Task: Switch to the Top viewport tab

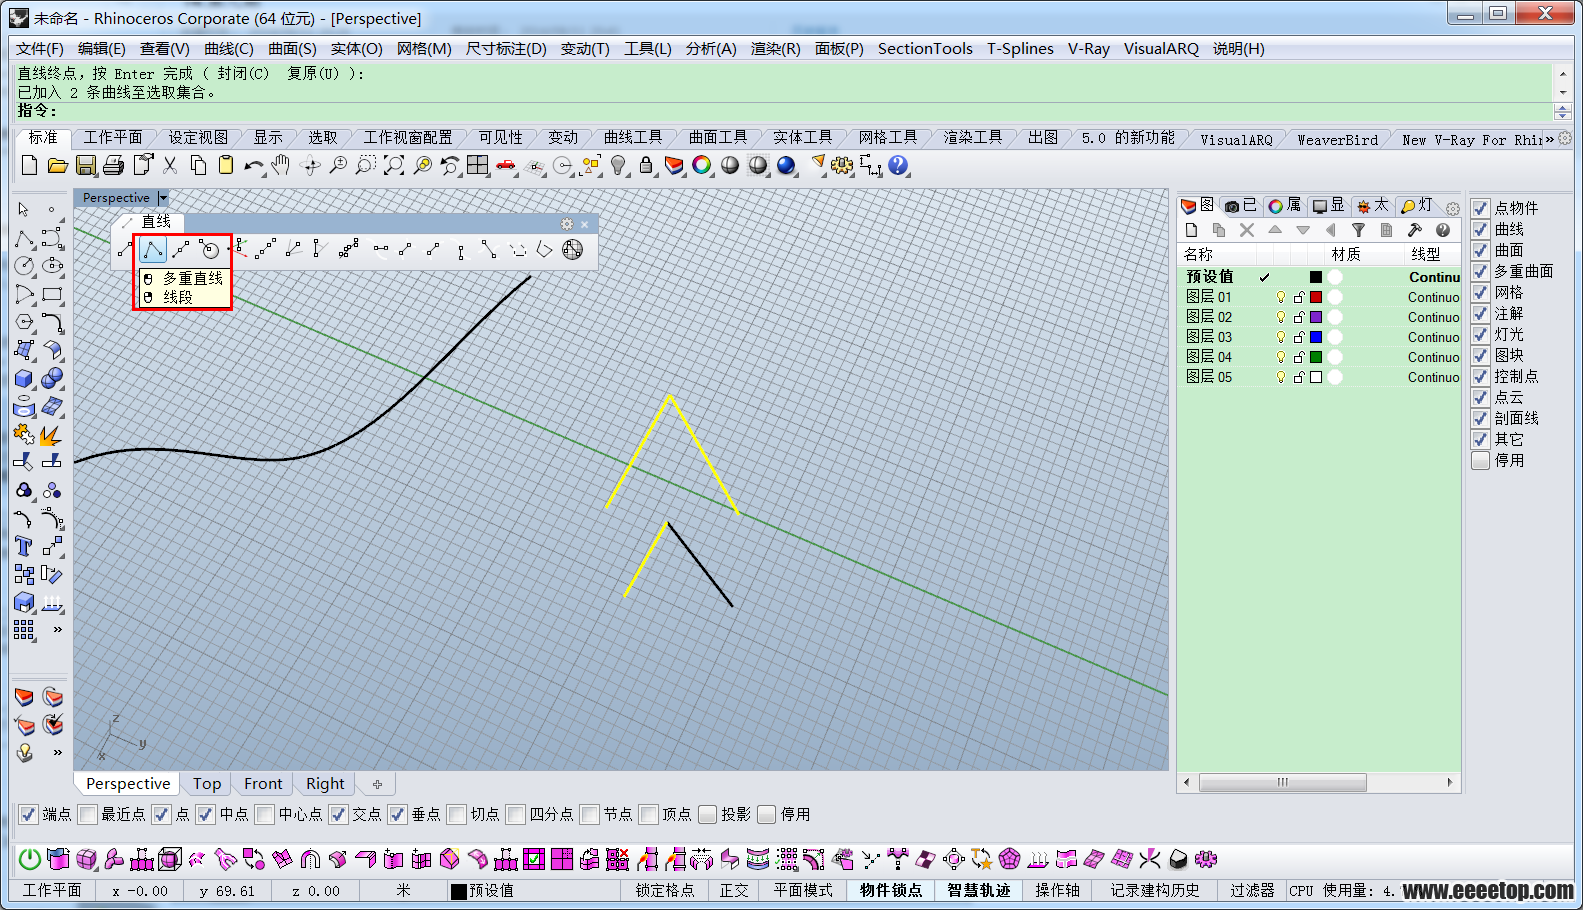Action: 207,784
